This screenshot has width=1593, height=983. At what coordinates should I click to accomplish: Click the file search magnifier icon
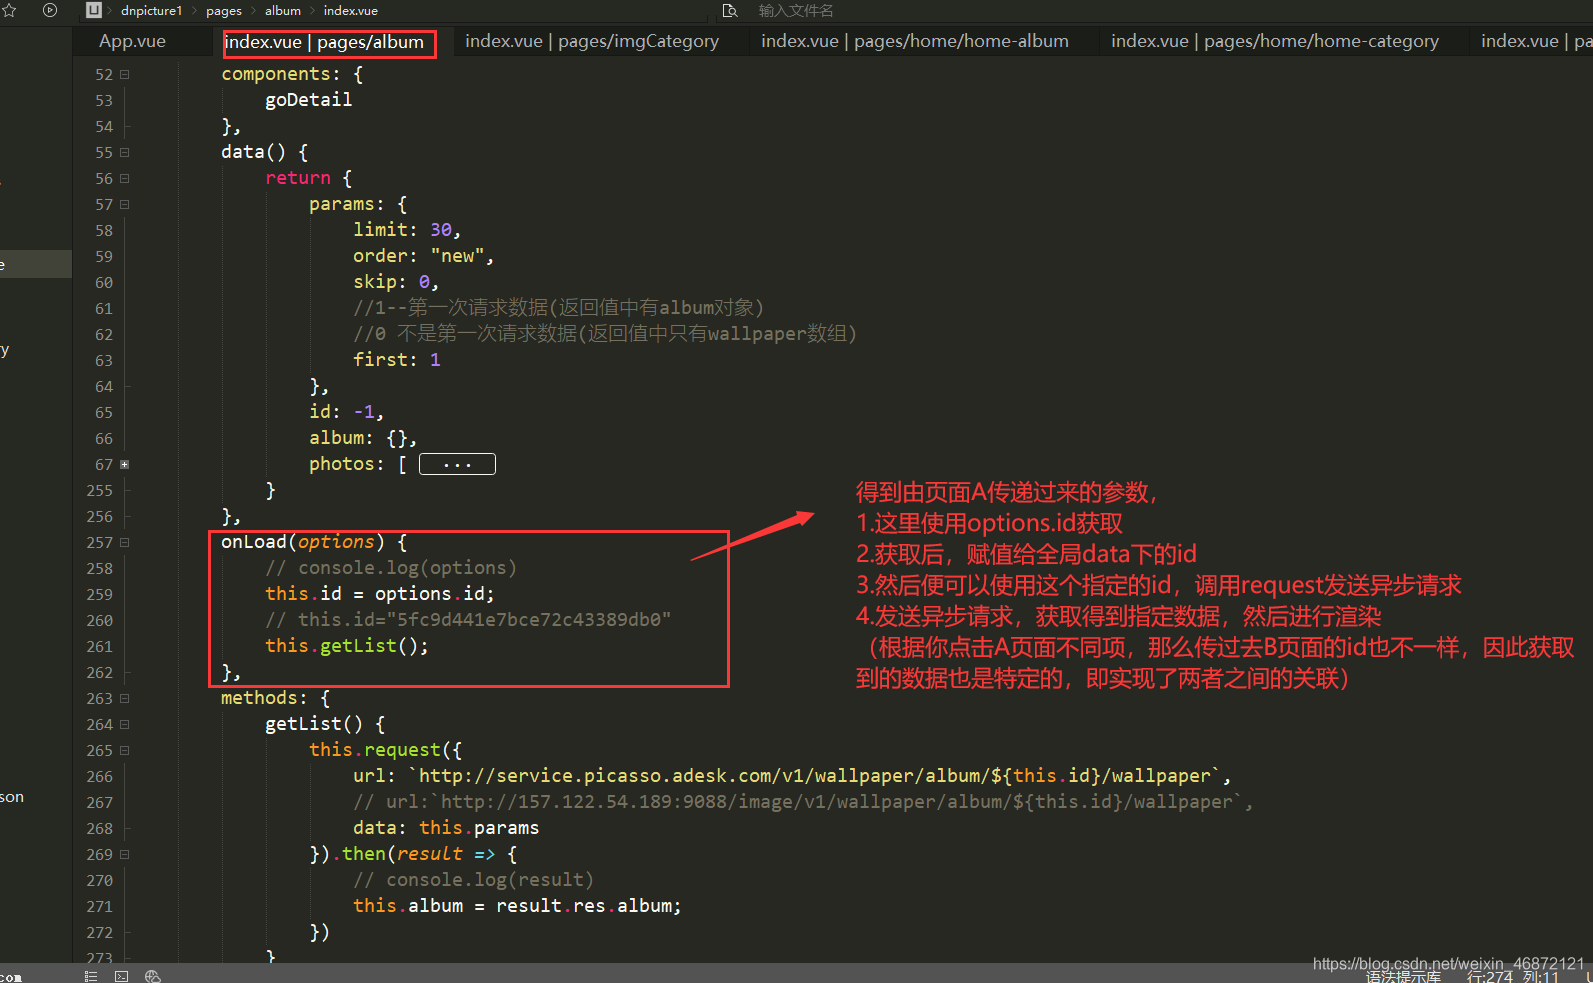pos(730,10)
